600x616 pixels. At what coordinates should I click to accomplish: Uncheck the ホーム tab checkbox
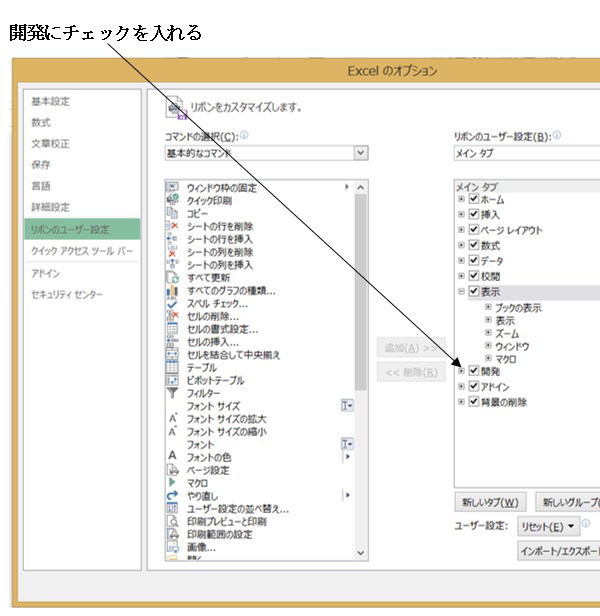[x=474, y=199]
